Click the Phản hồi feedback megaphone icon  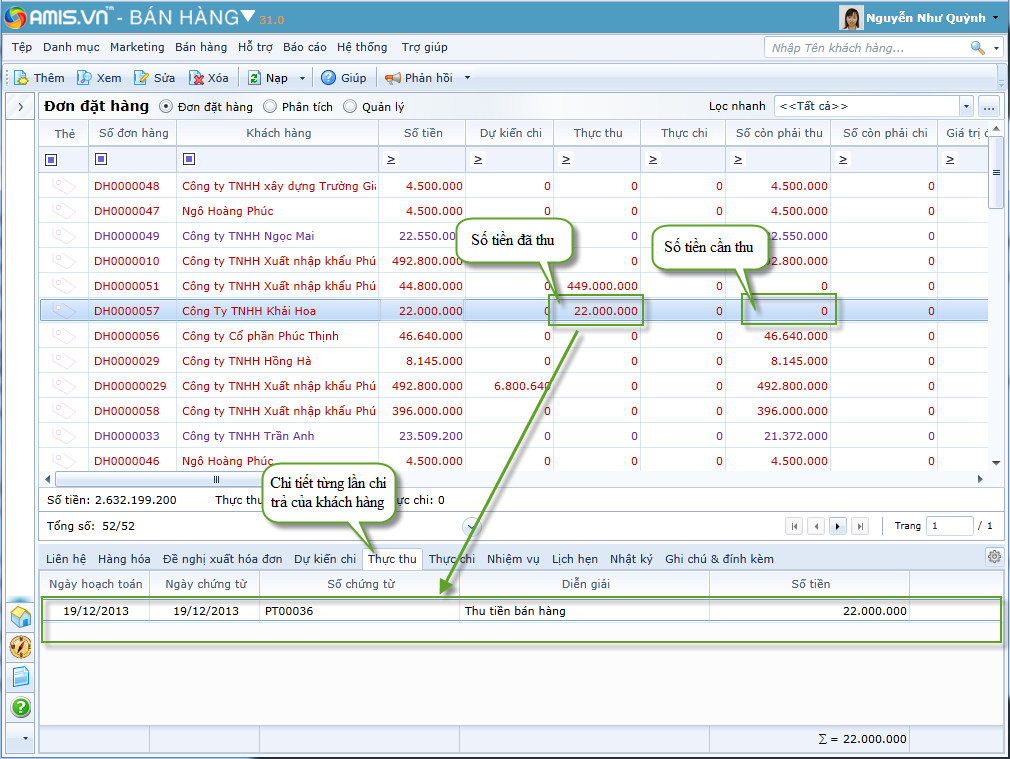pos(393,78)
